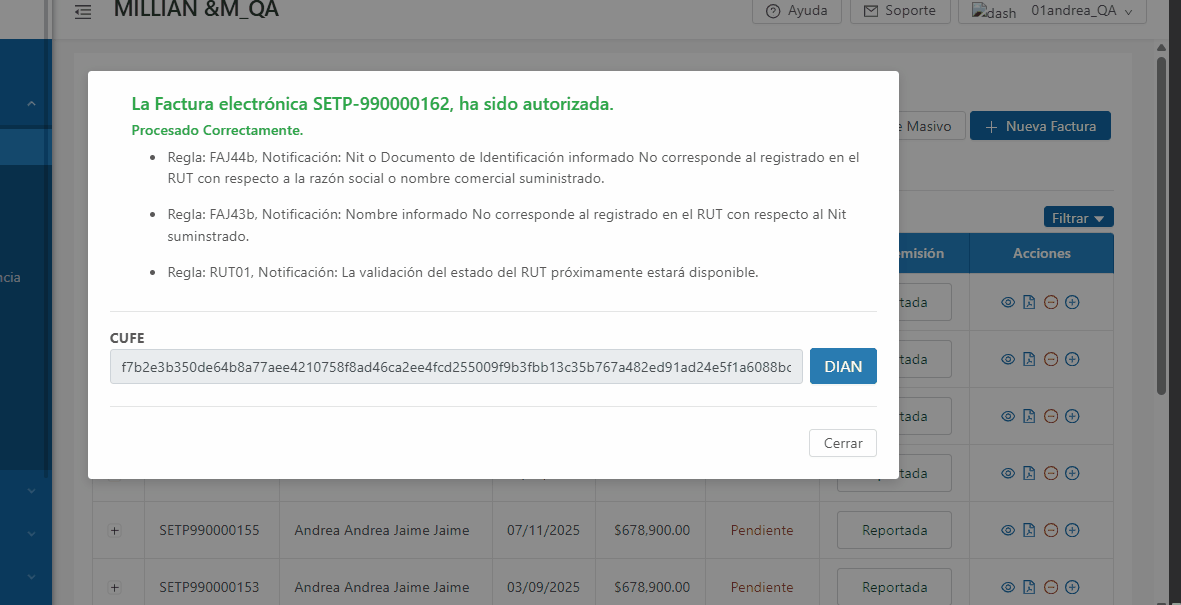This screenshot has width=1181, height=605.
Task: Expand row details for SETP990000153
Action: point(114,588)
